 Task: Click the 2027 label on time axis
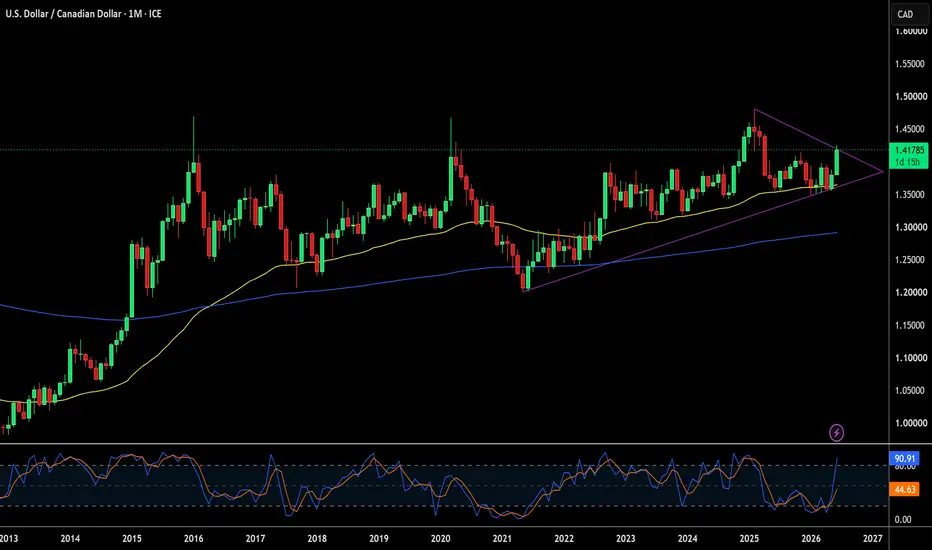point(873,539)
